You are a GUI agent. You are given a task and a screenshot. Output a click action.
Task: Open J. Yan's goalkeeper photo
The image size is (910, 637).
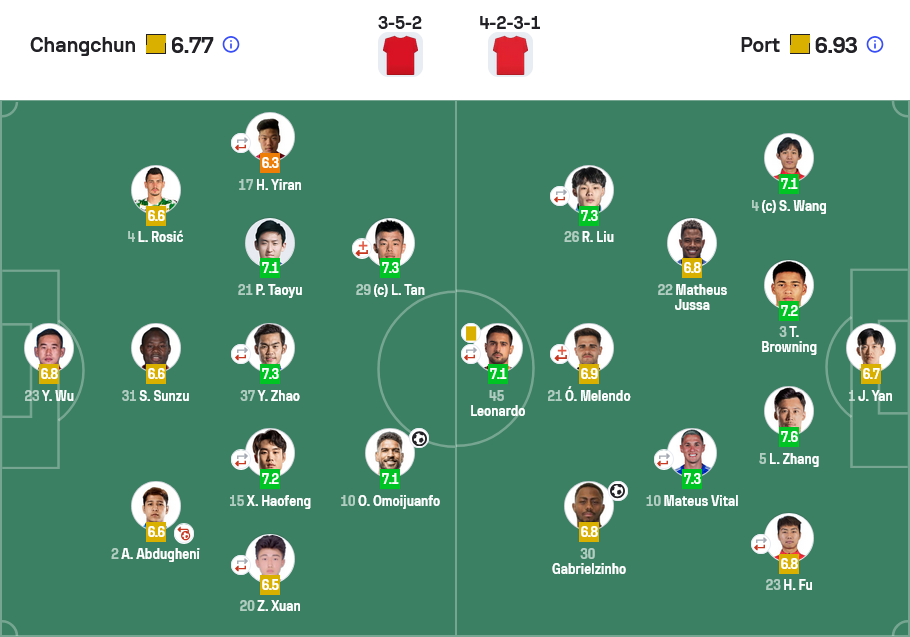pos(871,348)
